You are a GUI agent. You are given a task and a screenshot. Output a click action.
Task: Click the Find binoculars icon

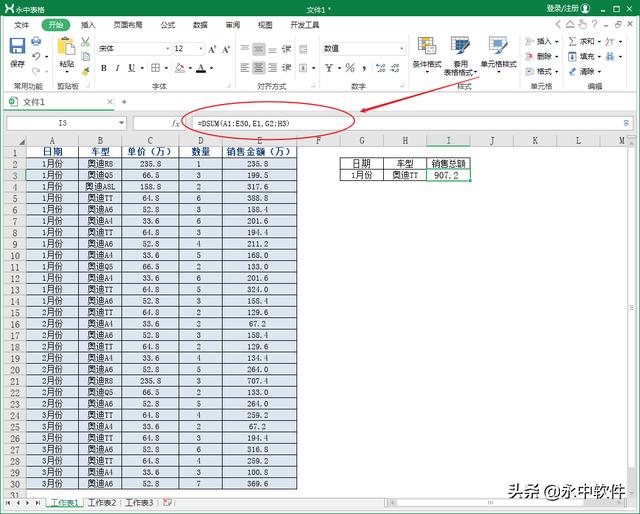tap(610, 56)
